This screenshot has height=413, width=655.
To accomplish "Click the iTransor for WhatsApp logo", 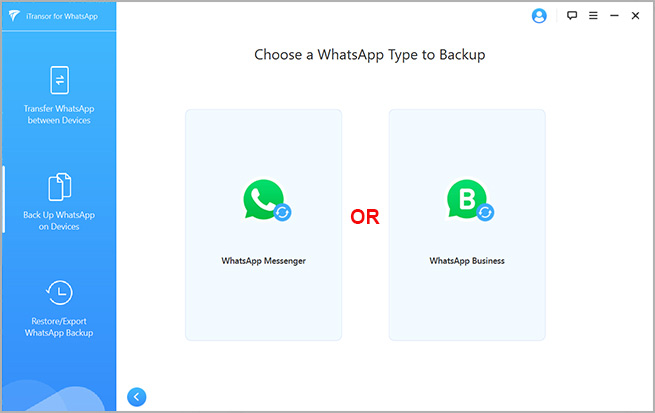I will click(x=14, y=16).
